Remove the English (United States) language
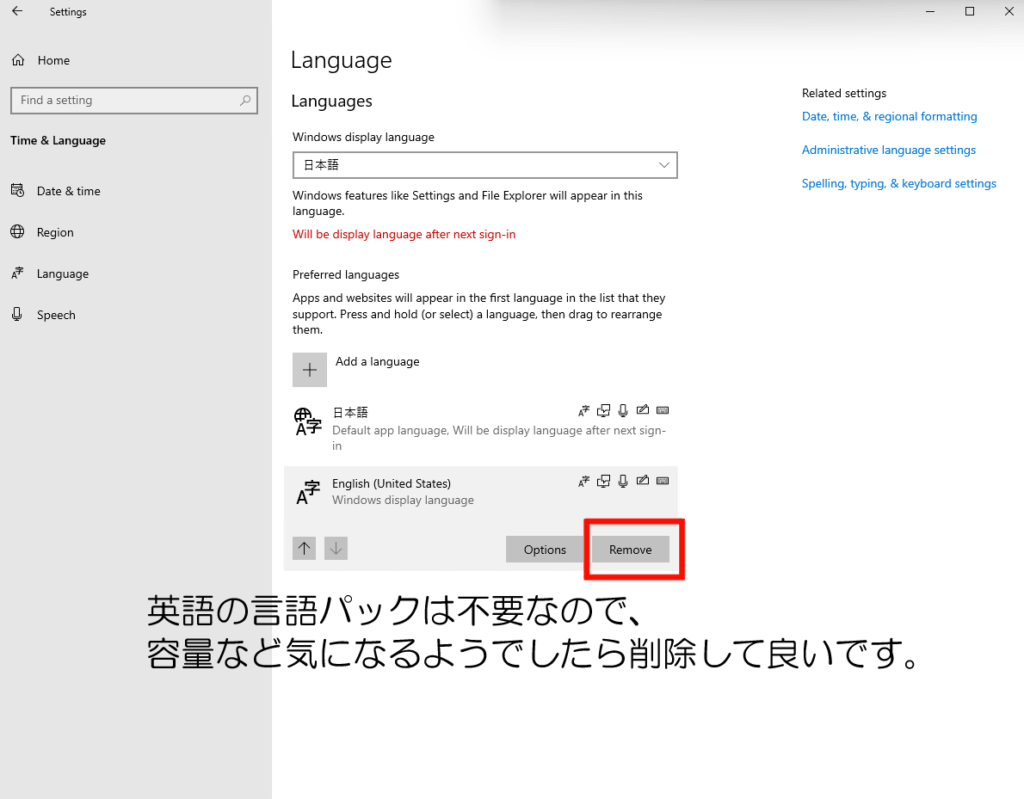The width and height of the screenshot is (1024, 799). [x=630, y=549]
